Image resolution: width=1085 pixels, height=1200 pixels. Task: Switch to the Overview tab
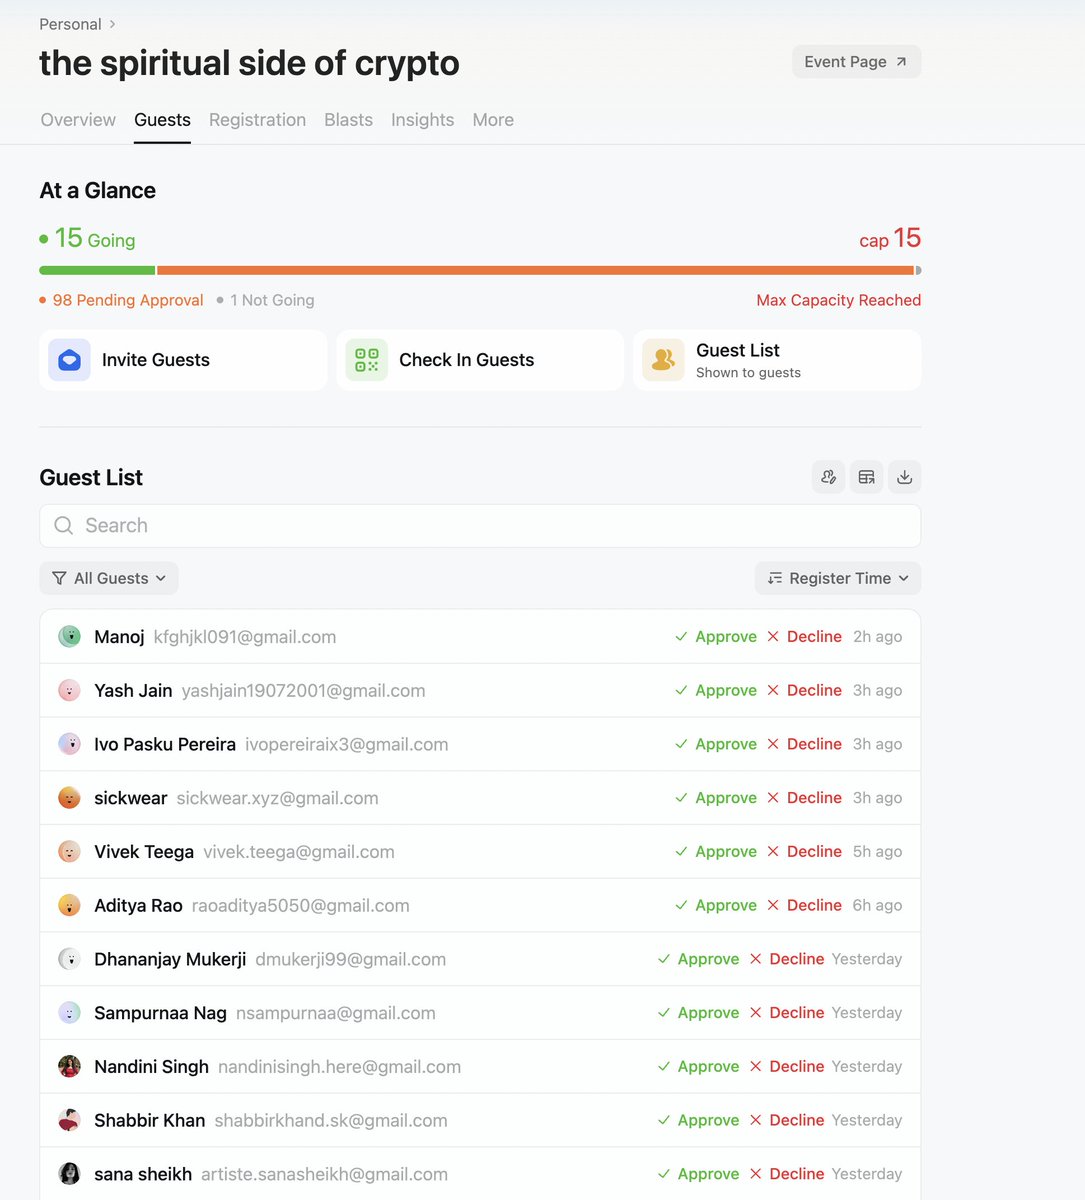78,120
